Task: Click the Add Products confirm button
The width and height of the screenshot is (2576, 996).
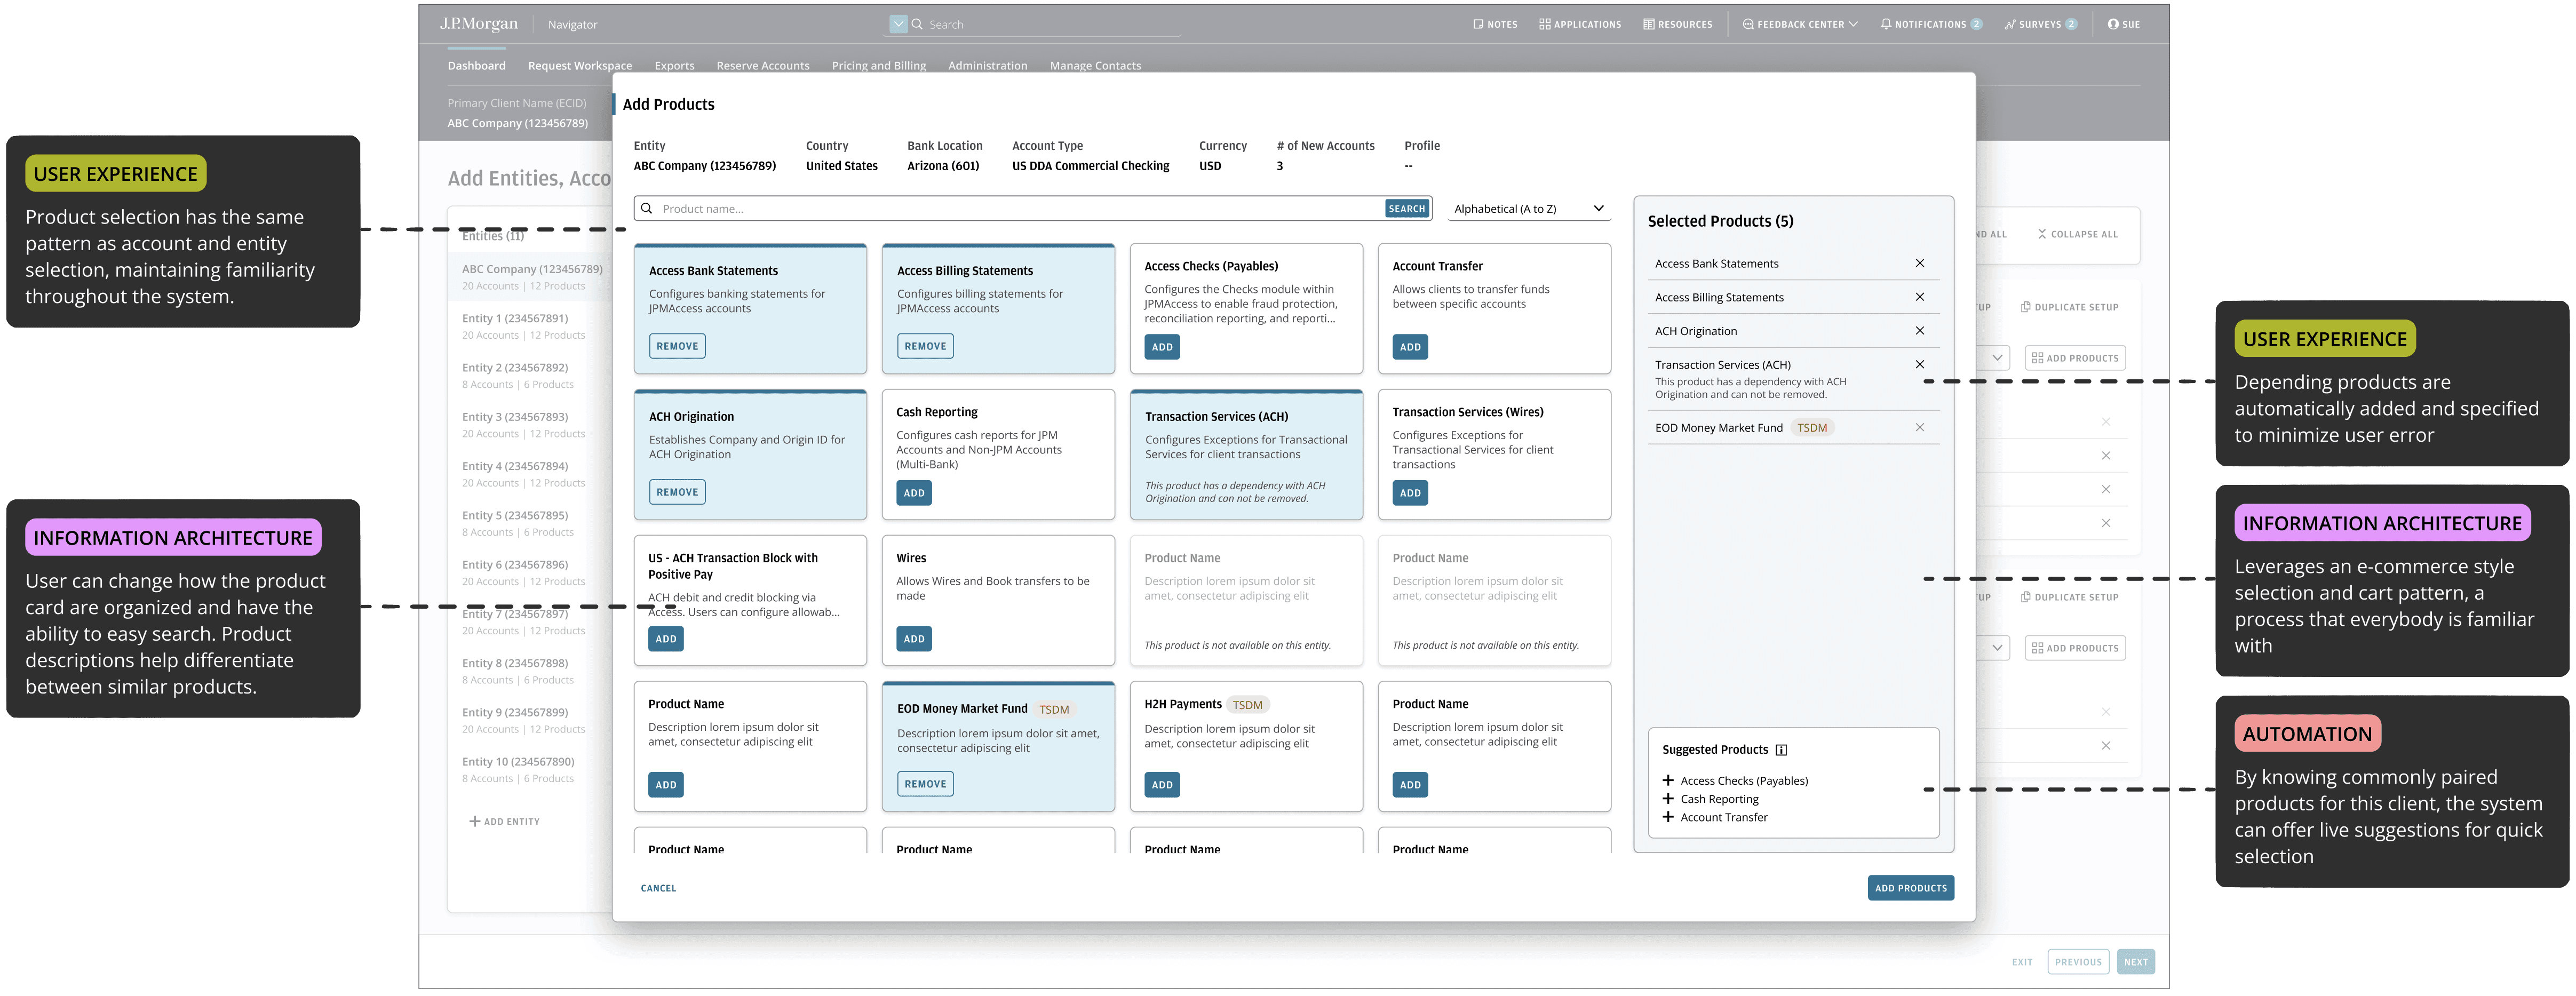Action: (x=1910, y=888)
